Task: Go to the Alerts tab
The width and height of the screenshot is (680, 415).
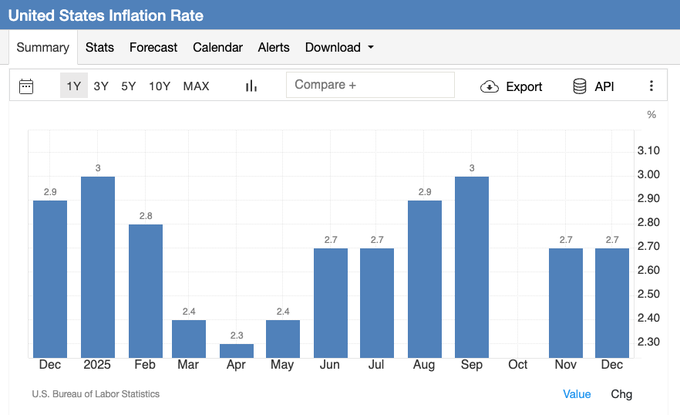Action: point(274,47)
